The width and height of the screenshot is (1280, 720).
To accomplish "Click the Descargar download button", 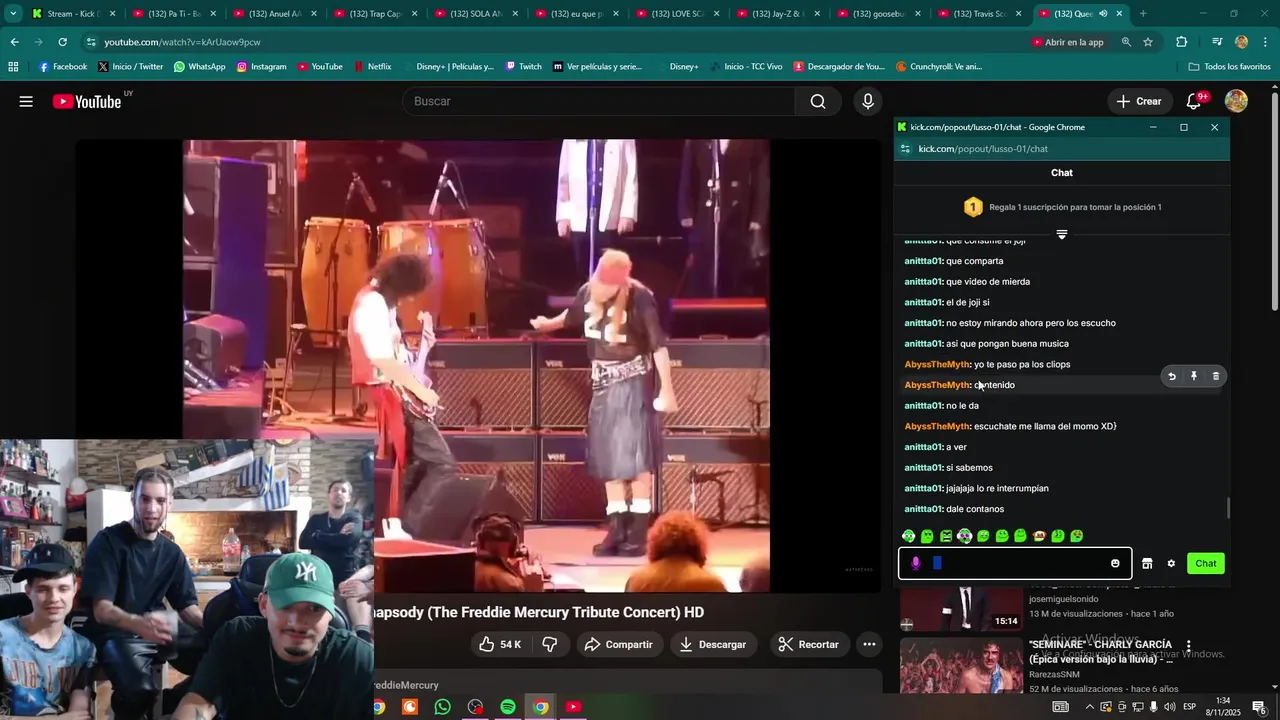I will click(x=713, y=644).
